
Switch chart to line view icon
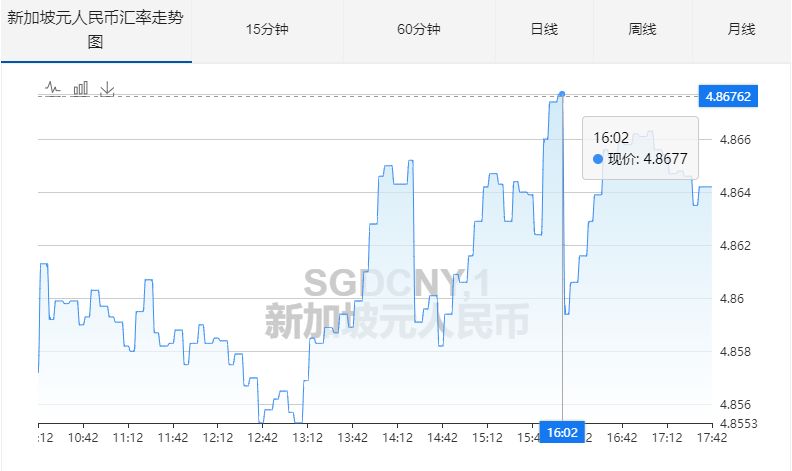tap(53, 89)
